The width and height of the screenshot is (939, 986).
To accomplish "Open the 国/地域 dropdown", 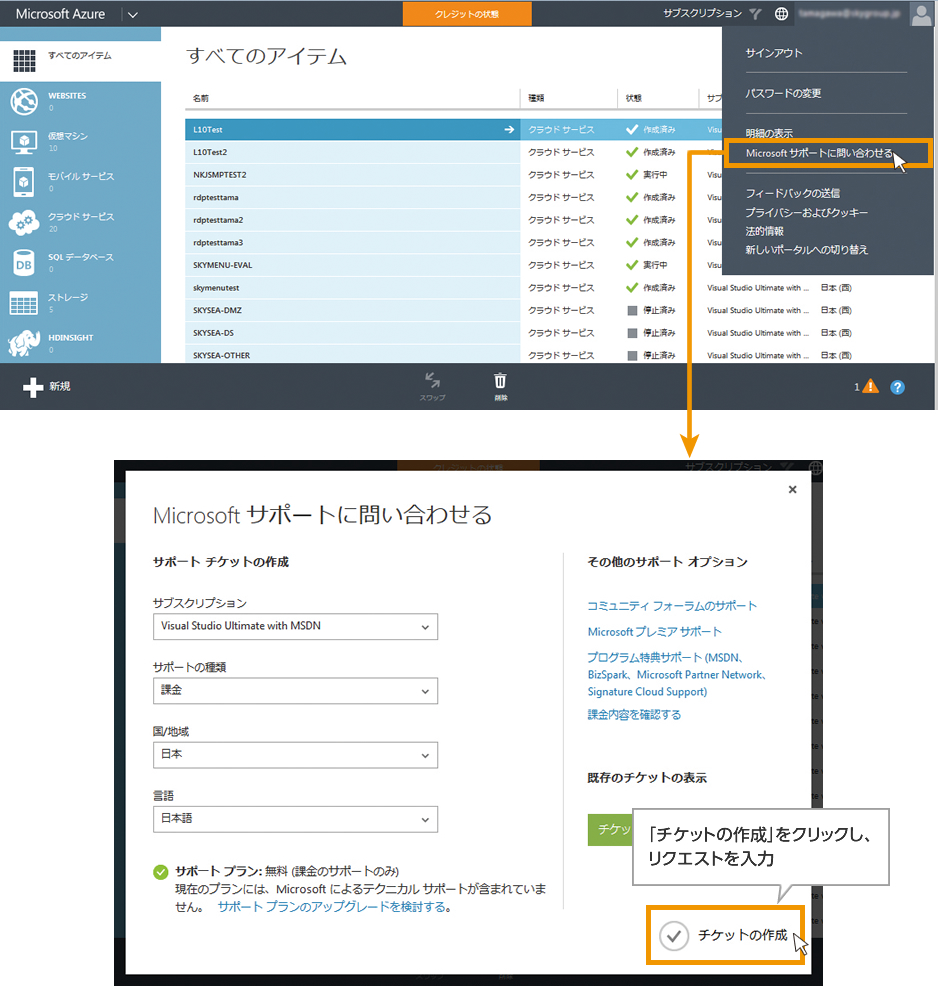I will [295, 755].
